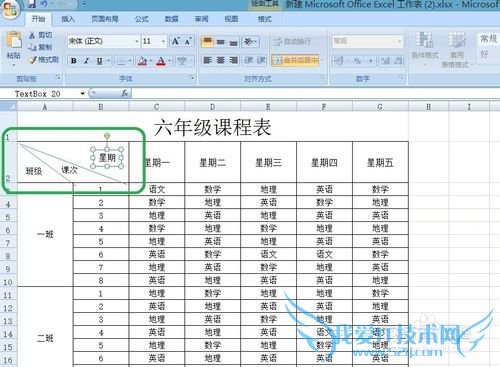500x367 pixels.
Task: Copy the selection (复制)
Action: tap(41, 47)
